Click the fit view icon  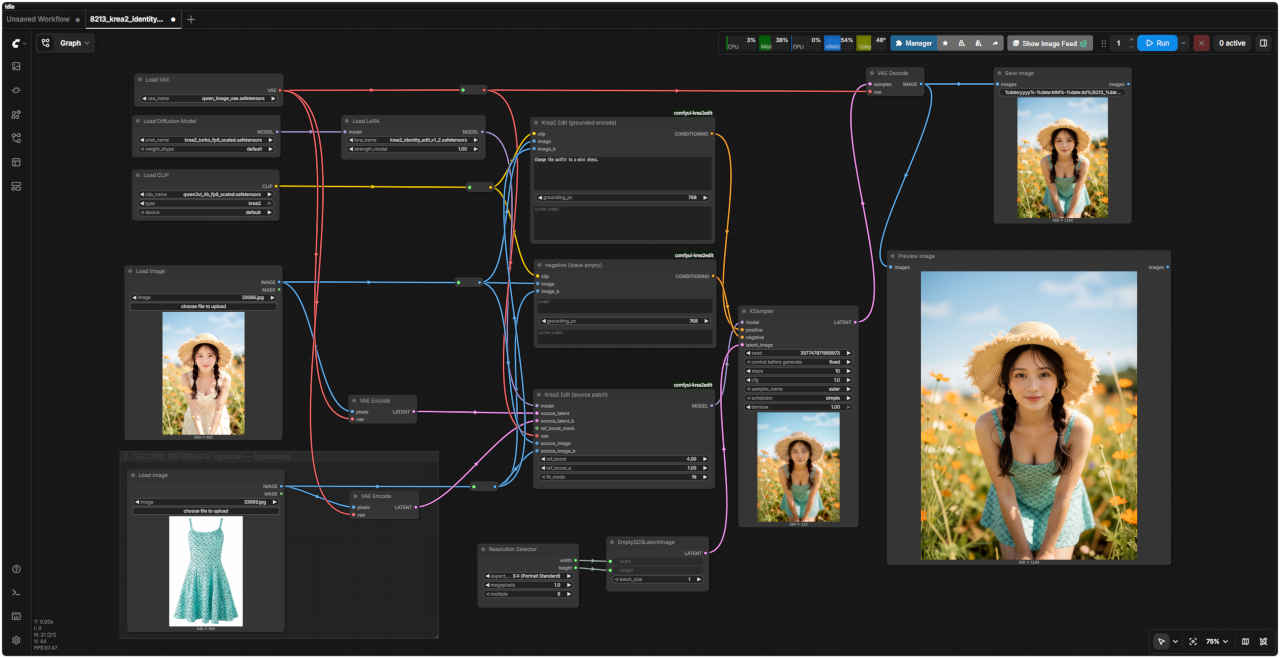click(1193, 641)
